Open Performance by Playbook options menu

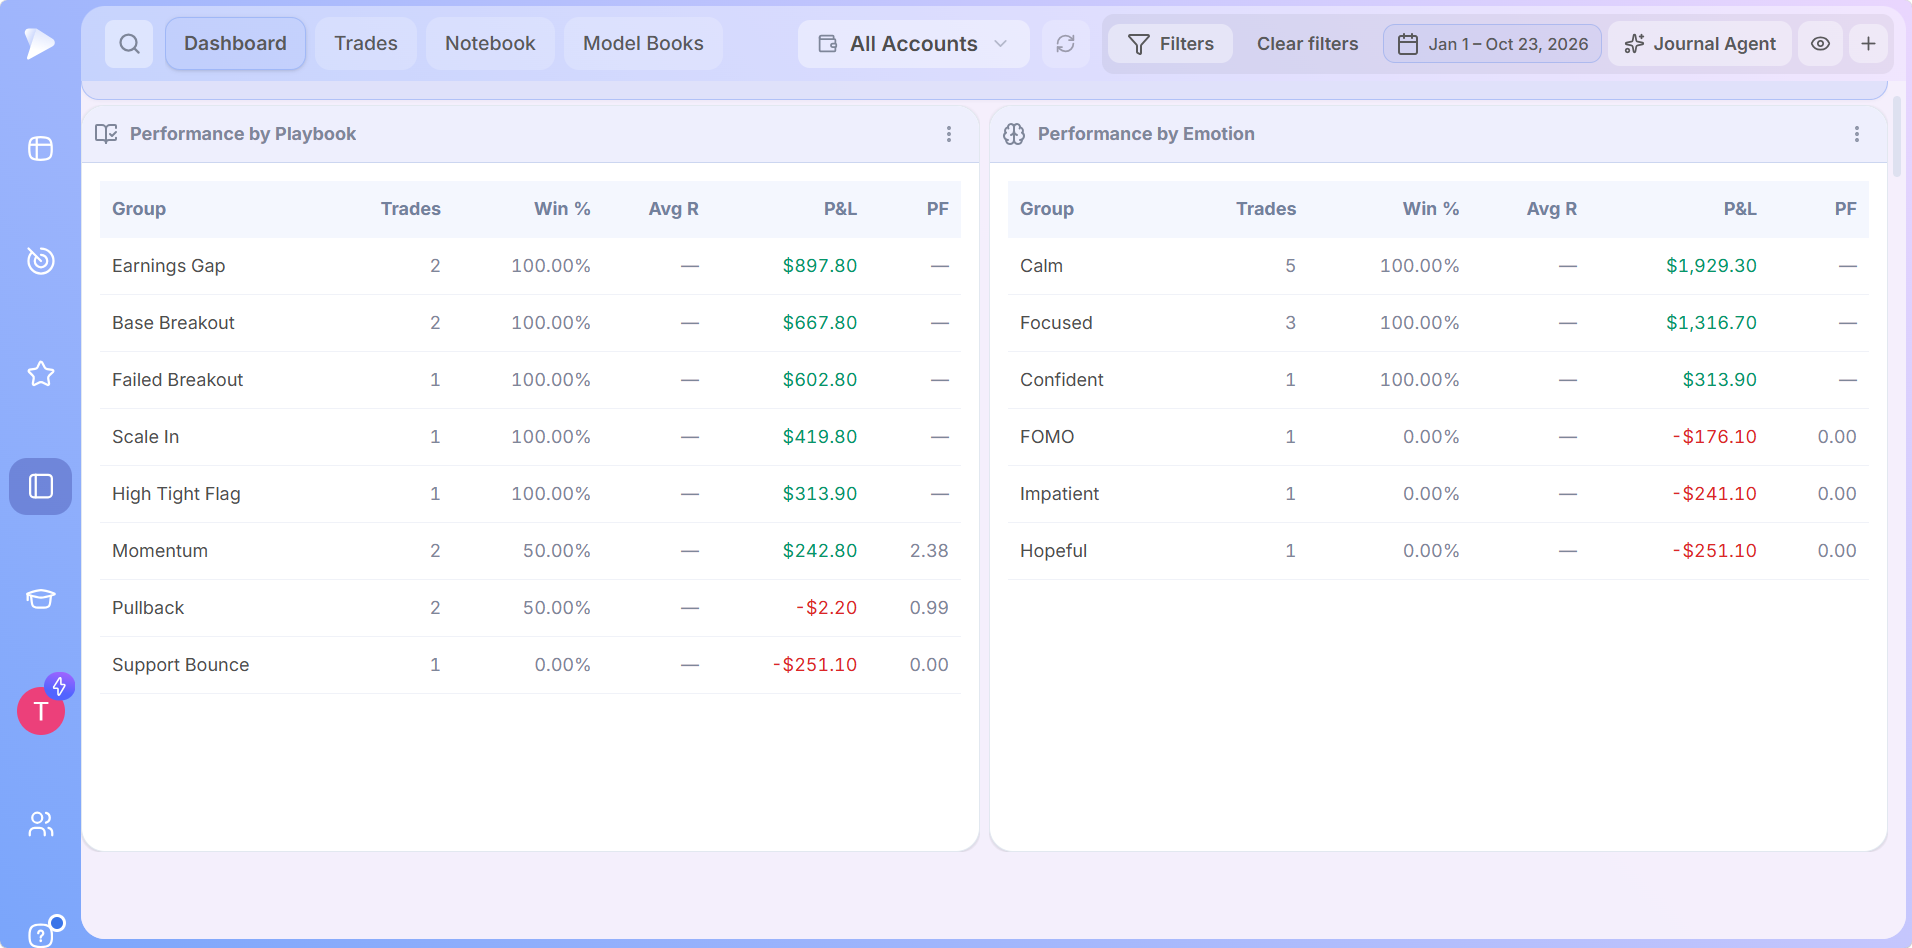[949, 134]
